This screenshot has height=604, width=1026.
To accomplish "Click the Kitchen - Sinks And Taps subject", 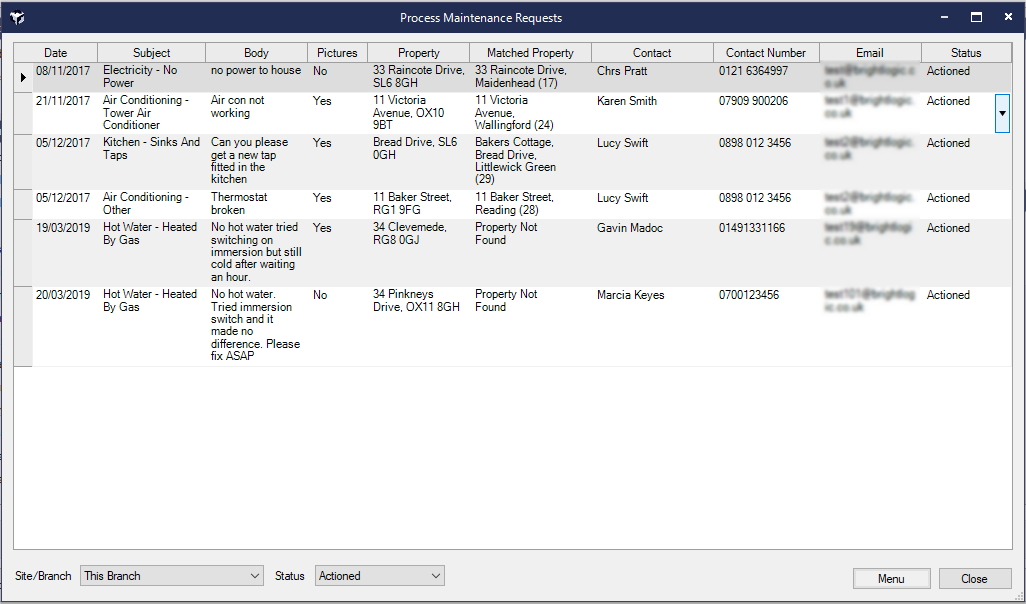I will click(x=151, y=149).
